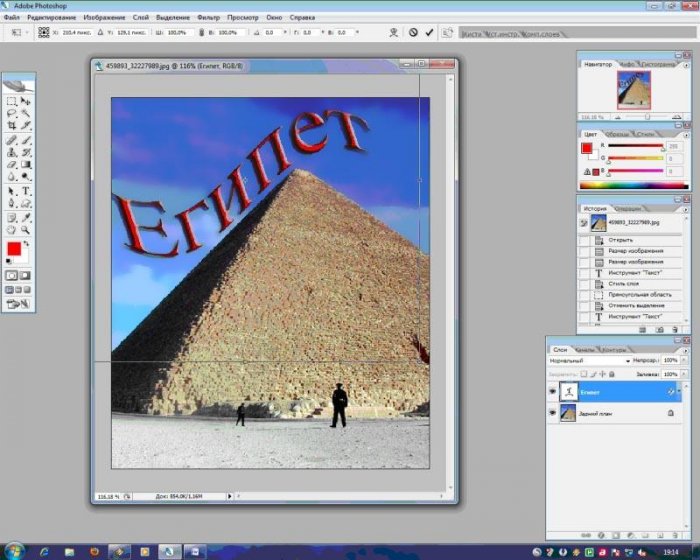Image resolution: width=700 pixels, height=560 pixels.
Task: Open the layer blend mode dropdown
Action: [x=588, y=361]
